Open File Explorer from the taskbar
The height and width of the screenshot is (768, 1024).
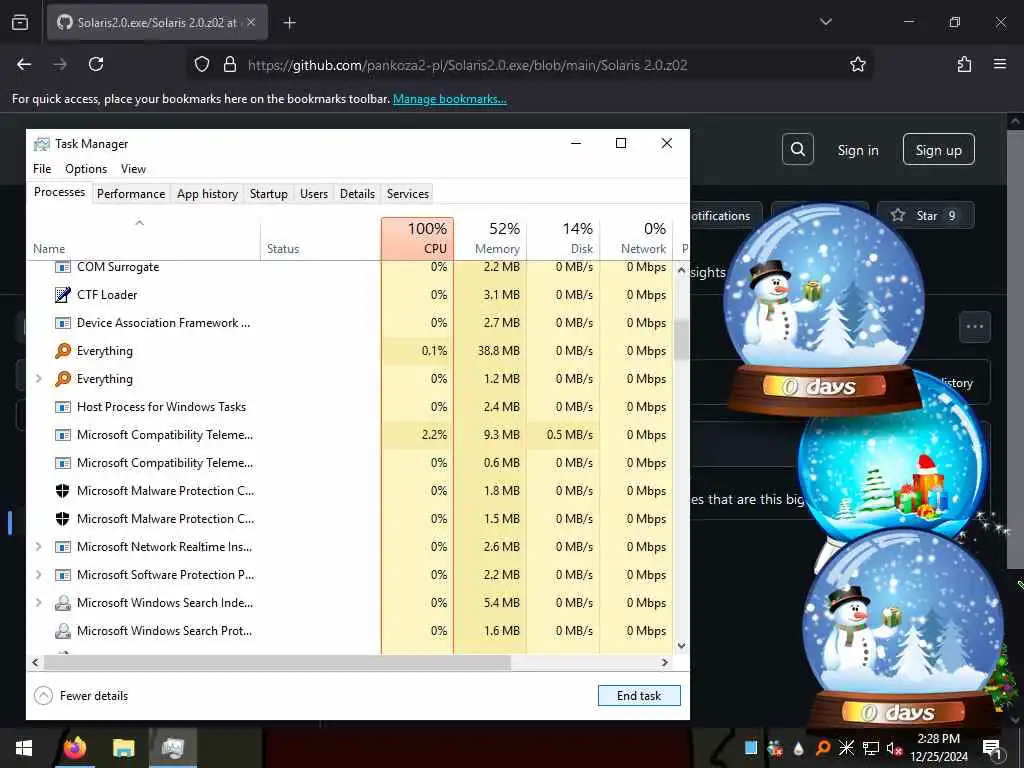click(123, 748)
